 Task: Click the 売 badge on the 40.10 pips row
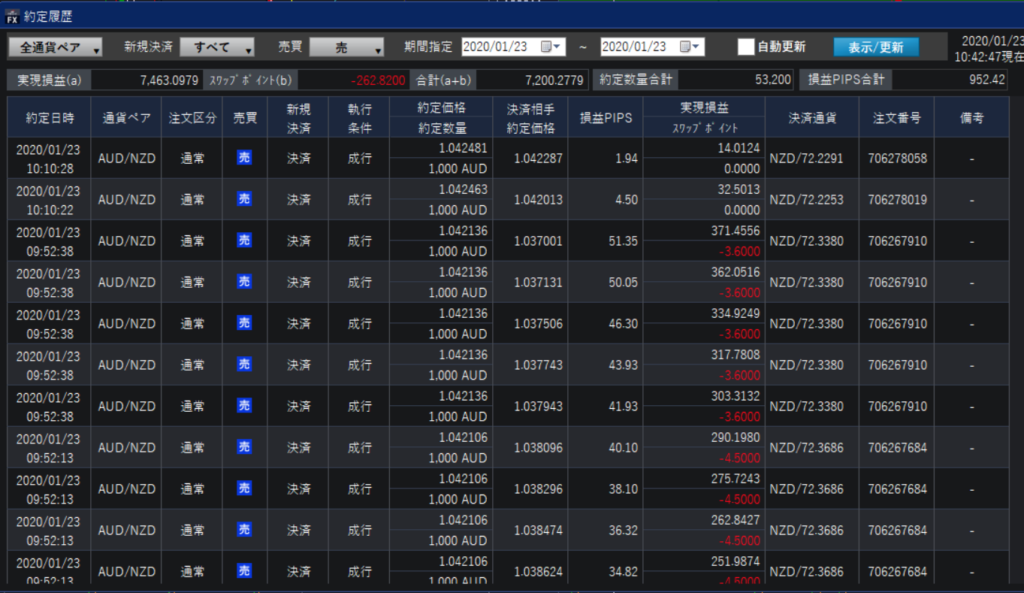(245, 447)
